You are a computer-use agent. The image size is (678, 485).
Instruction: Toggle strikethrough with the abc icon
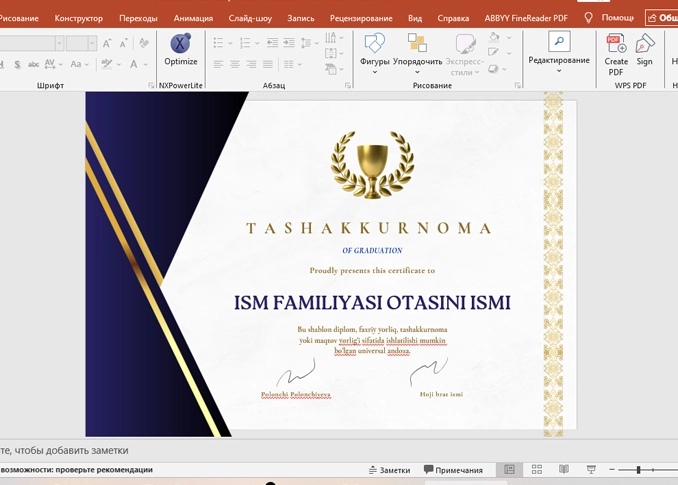pyautogui.click(x=33, y=64)
